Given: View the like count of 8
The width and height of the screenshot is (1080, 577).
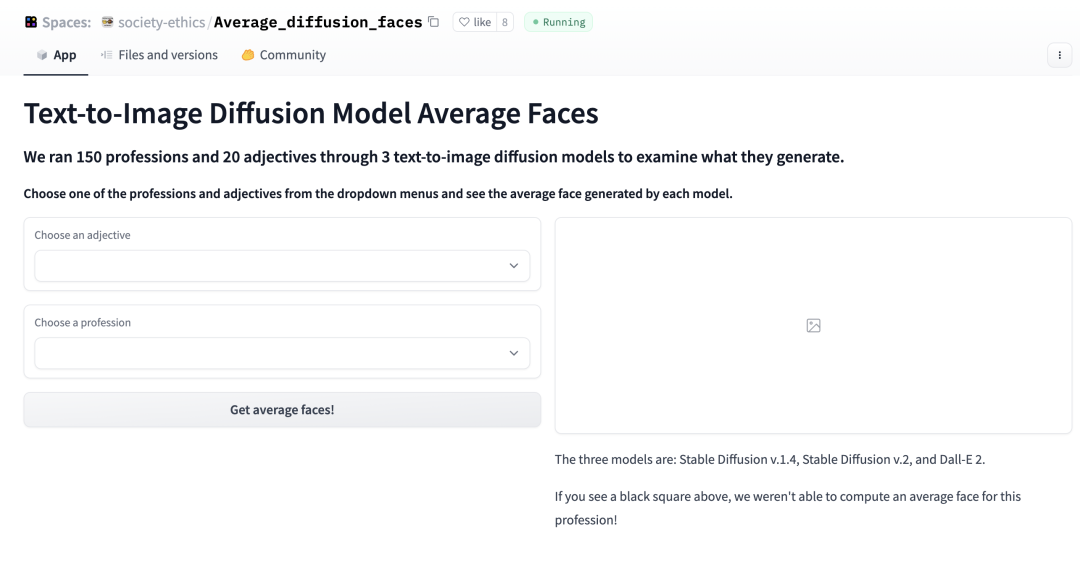Looking at the screenshot, I should coord(505,22).
